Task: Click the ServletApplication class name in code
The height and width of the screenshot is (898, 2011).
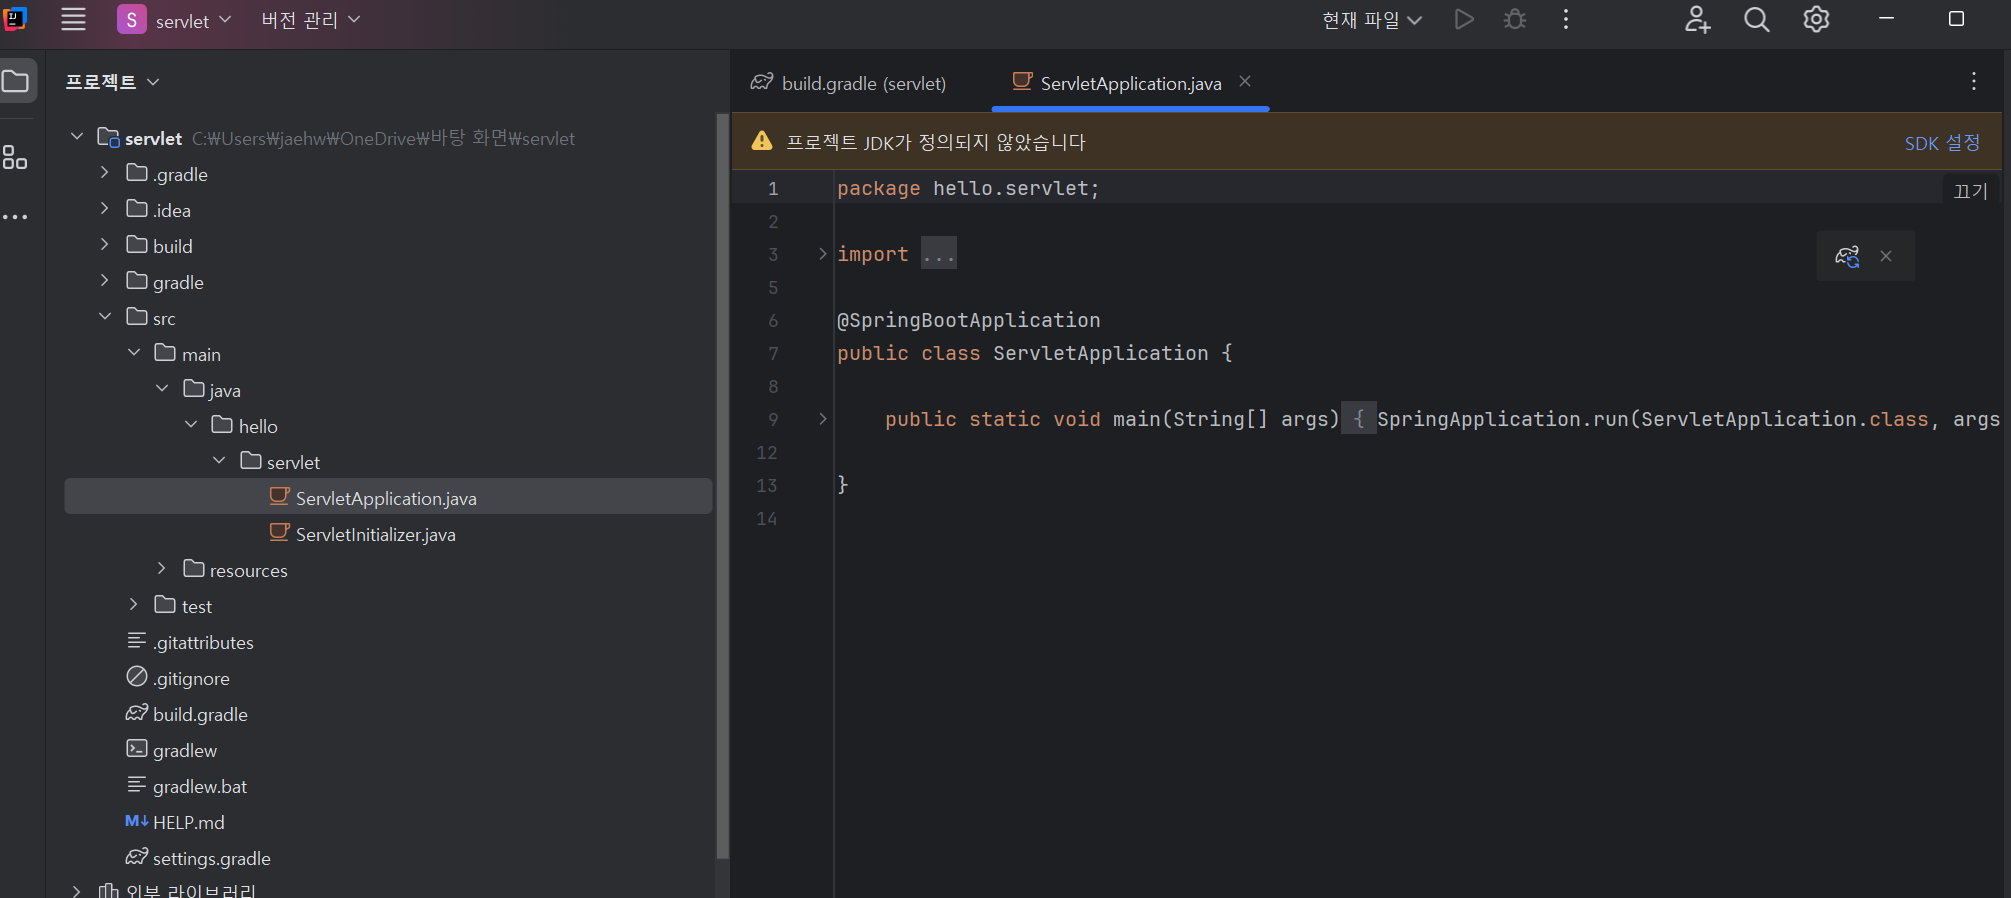Action: [x=1100, y=353]
